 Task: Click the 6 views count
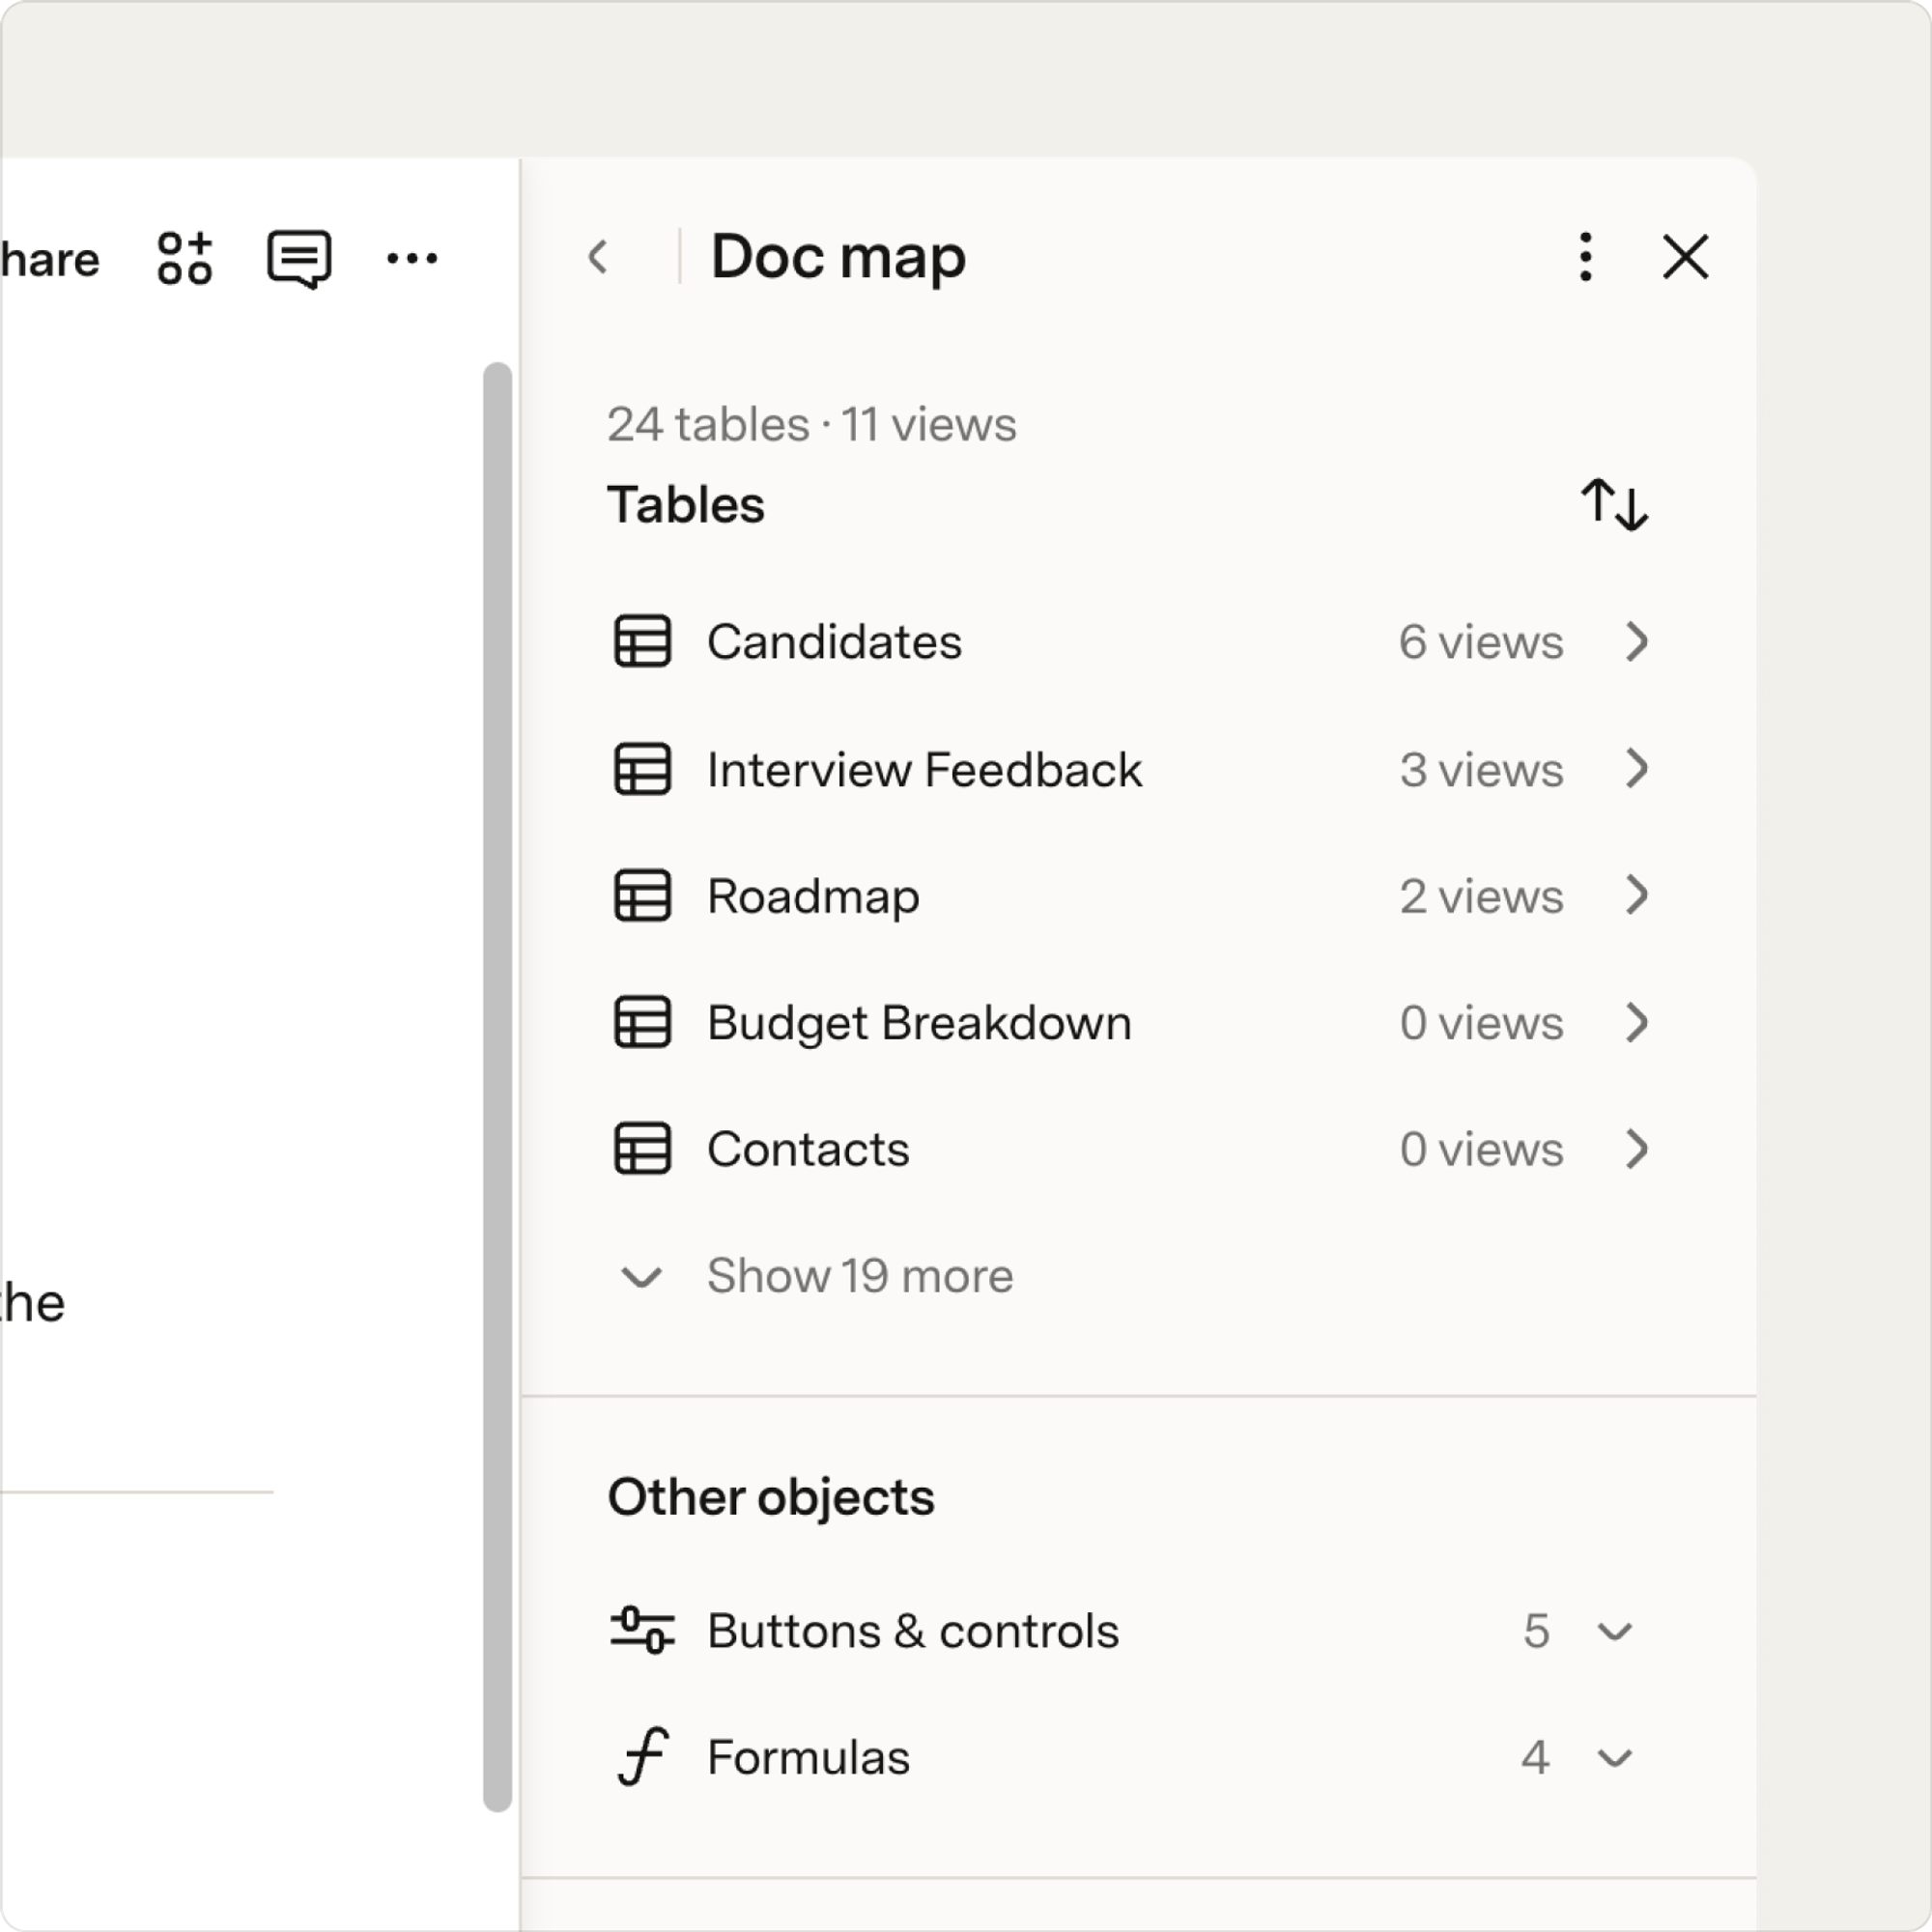click(x=1480, y=641)
